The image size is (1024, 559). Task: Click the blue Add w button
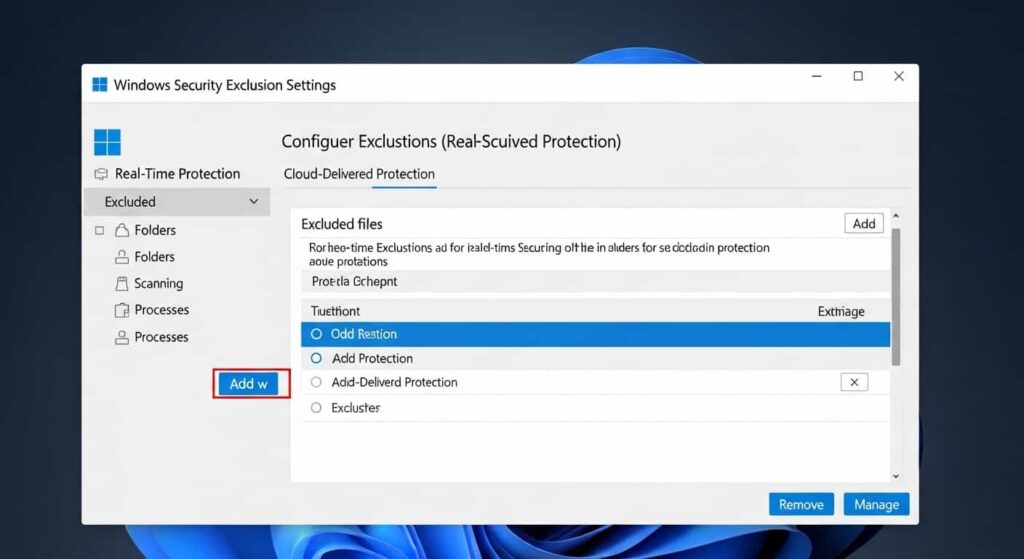pos(248,384)
